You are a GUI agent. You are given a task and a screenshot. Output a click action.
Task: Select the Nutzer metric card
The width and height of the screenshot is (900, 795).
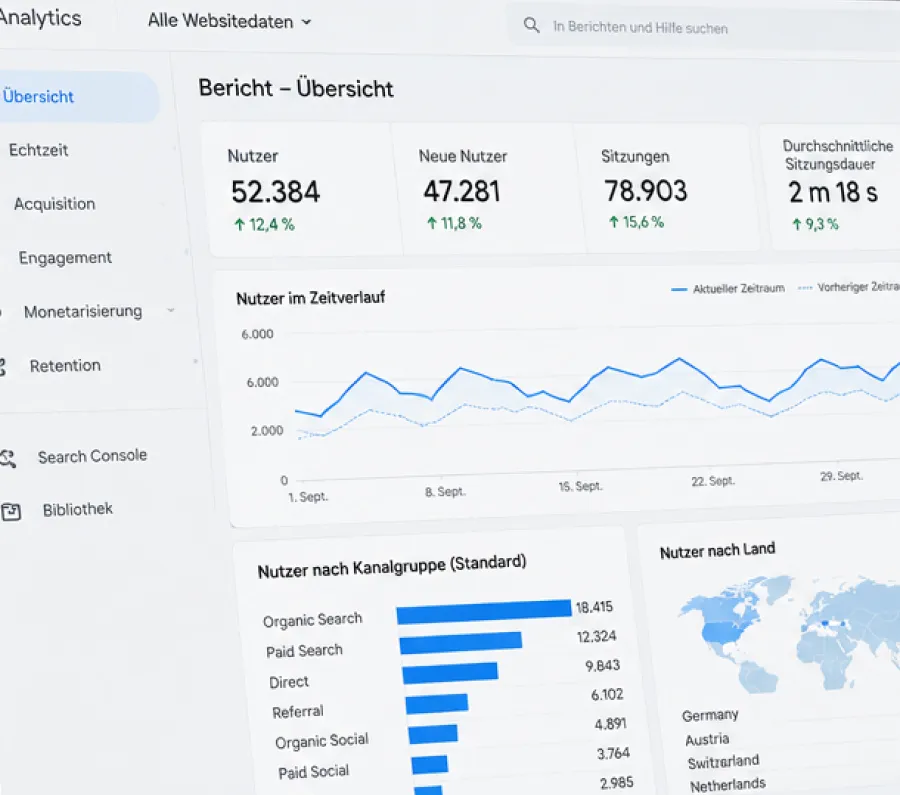(302, 189)
